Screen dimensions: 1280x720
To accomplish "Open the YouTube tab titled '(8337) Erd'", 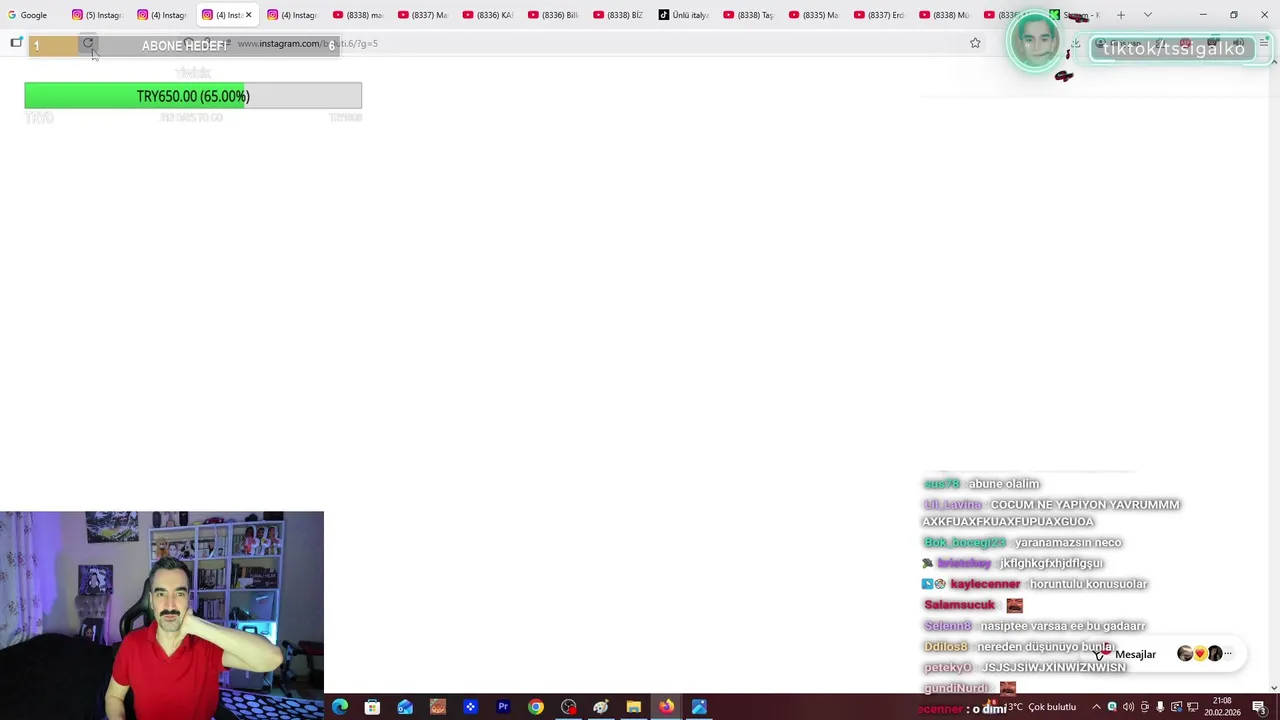I will pyautogui.click(x=878, y=15).
